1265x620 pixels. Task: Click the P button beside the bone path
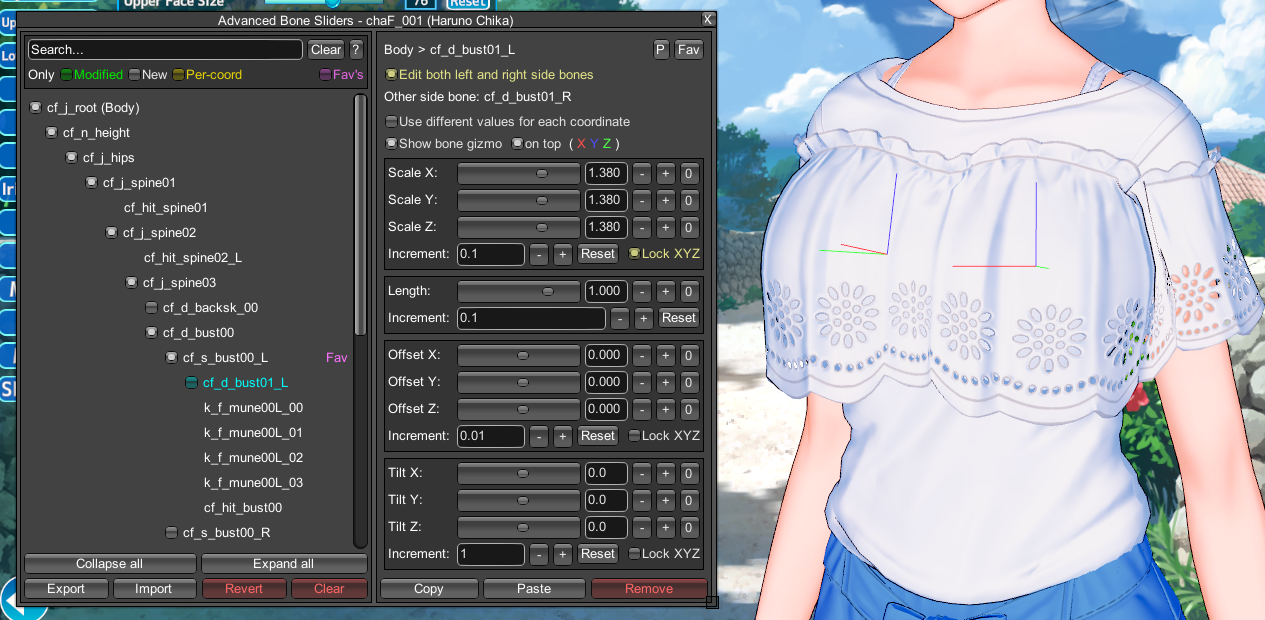[661, 49]
